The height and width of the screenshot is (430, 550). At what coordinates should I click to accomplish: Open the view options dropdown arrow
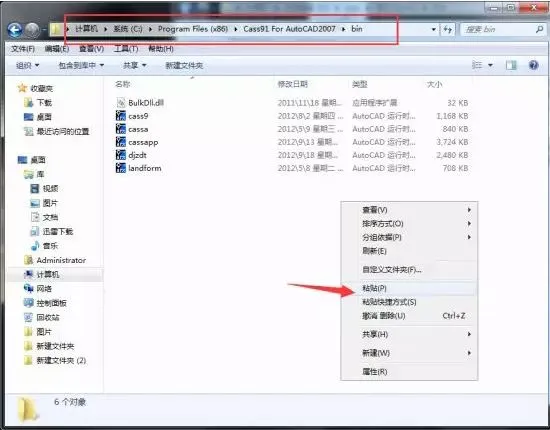tap(490, 65)
